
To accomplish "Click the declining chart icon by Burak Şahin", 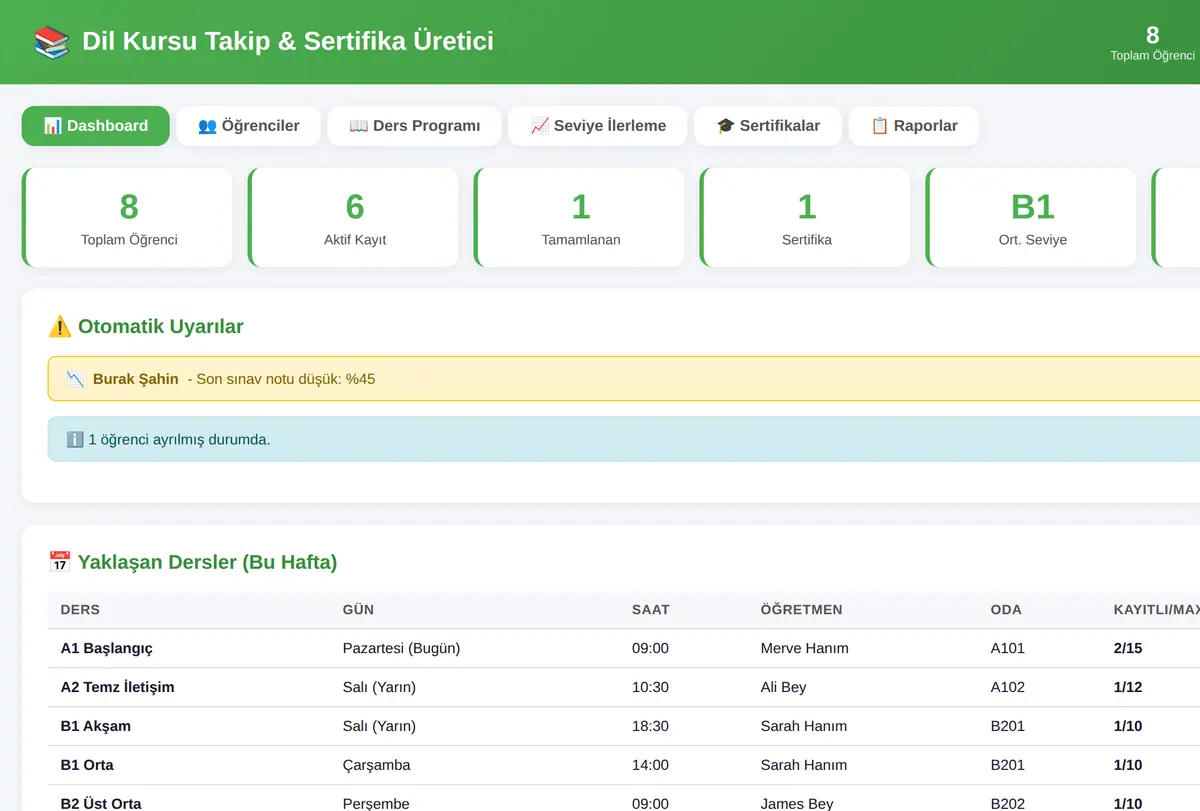I will coord(75,379).
